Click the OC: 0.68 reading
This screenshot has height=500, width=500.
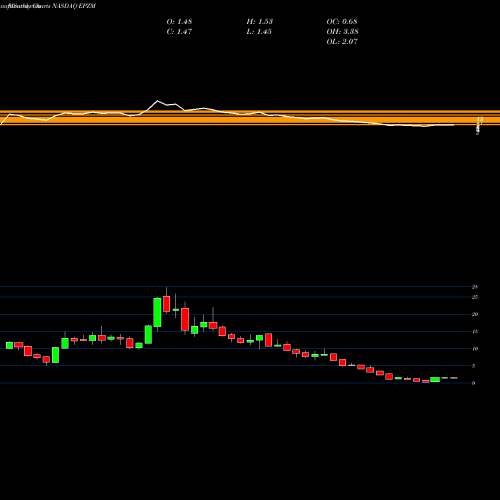[342, 21]
